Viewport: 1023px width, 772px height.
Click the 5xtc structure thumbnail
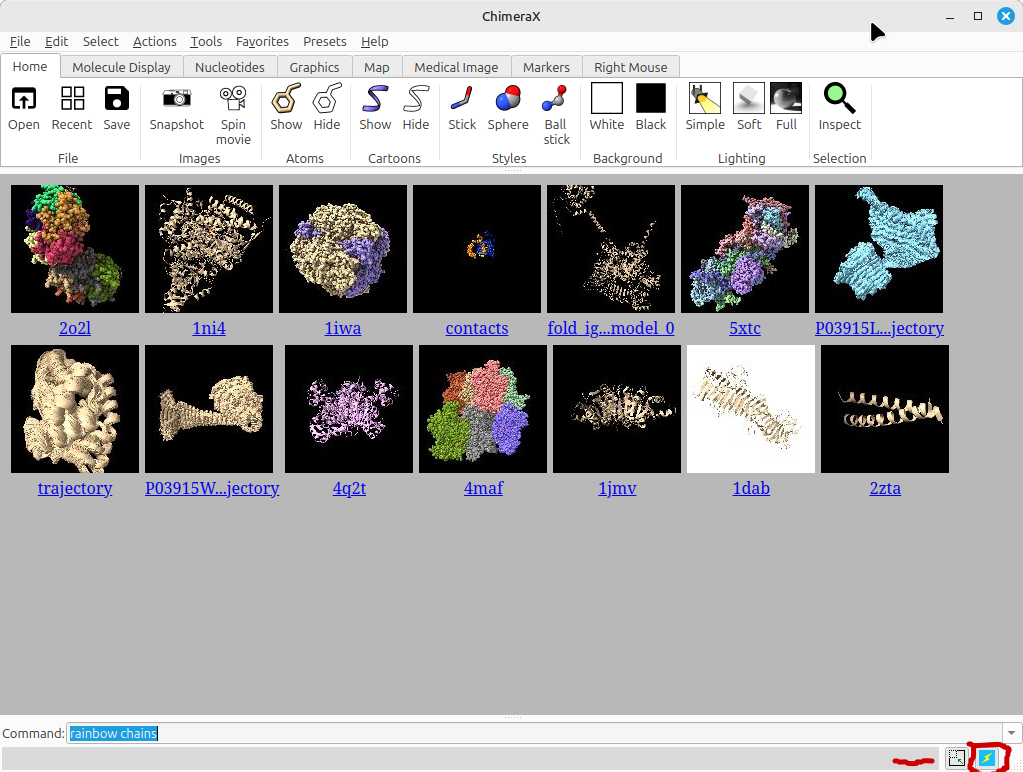[x=744, y=249]
